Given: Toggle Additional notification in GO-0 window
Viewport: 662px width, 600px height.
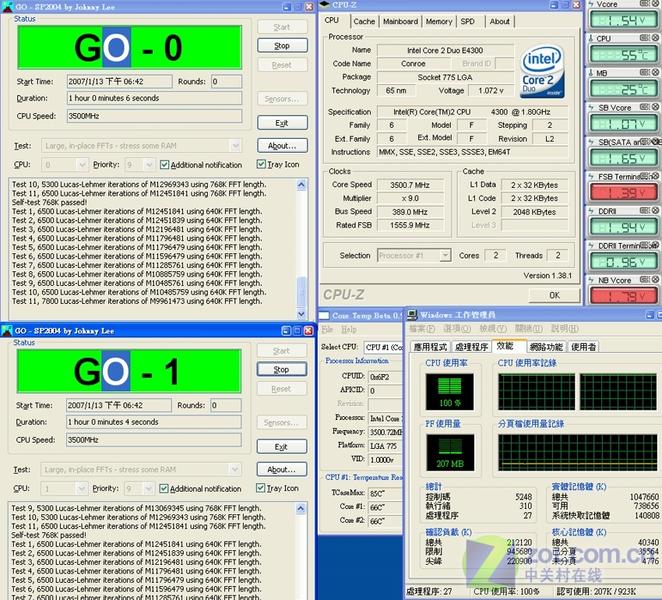Looking at the screenshot, I should pos(165,165).
